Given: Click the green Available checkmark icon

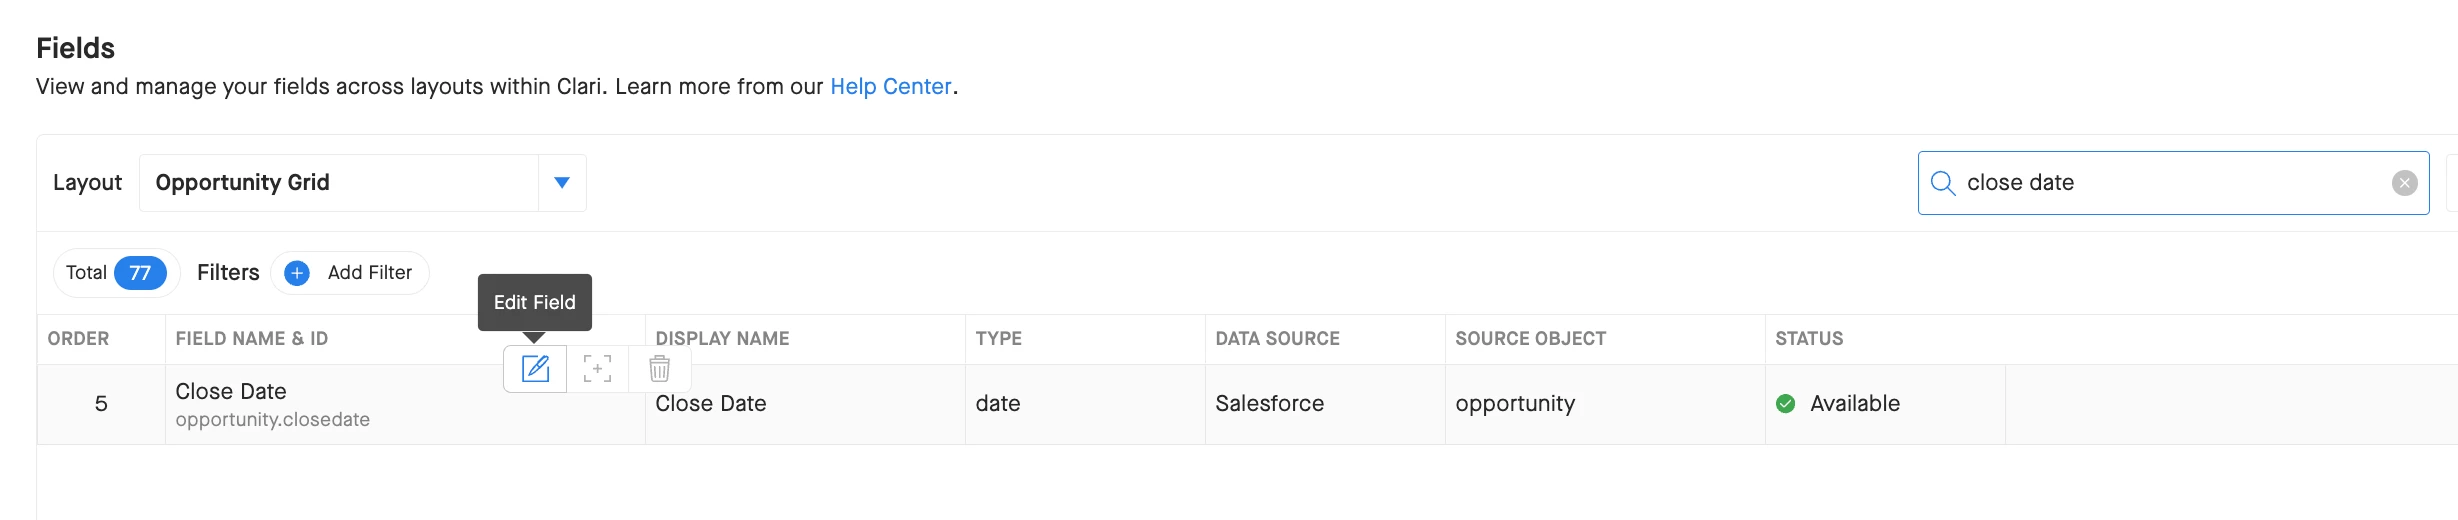Looking at the screenshot, I should pos(1785,404).
